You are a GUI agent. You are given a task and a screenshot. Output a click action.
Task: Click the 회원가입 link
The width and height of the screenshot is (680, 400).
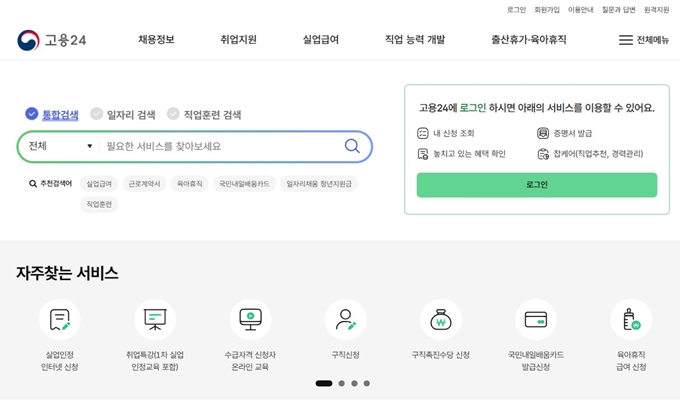(x=547, y=10)
